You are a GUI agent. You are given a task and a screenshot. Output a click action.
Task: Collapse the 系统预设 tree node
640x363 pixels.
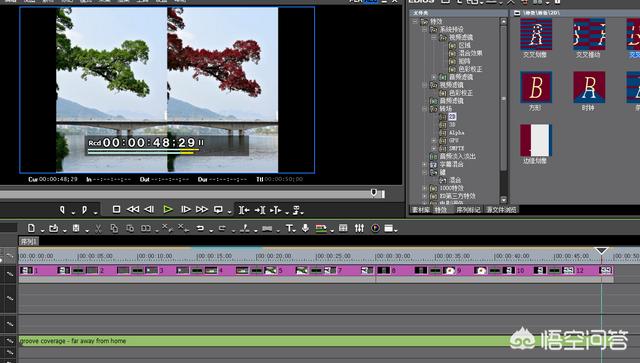point(424,29)
